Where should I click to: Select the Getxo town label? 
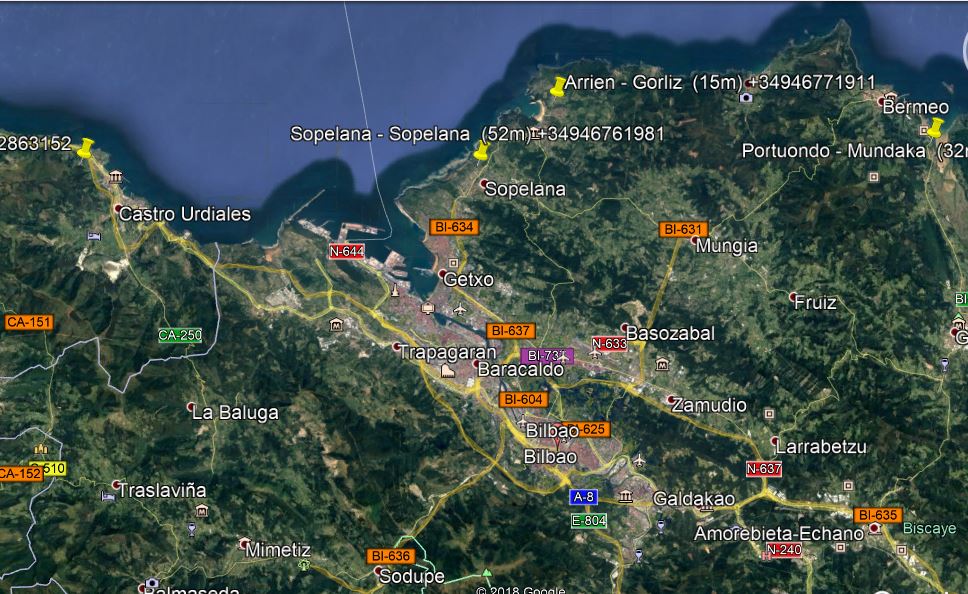[x=468, y=279]
